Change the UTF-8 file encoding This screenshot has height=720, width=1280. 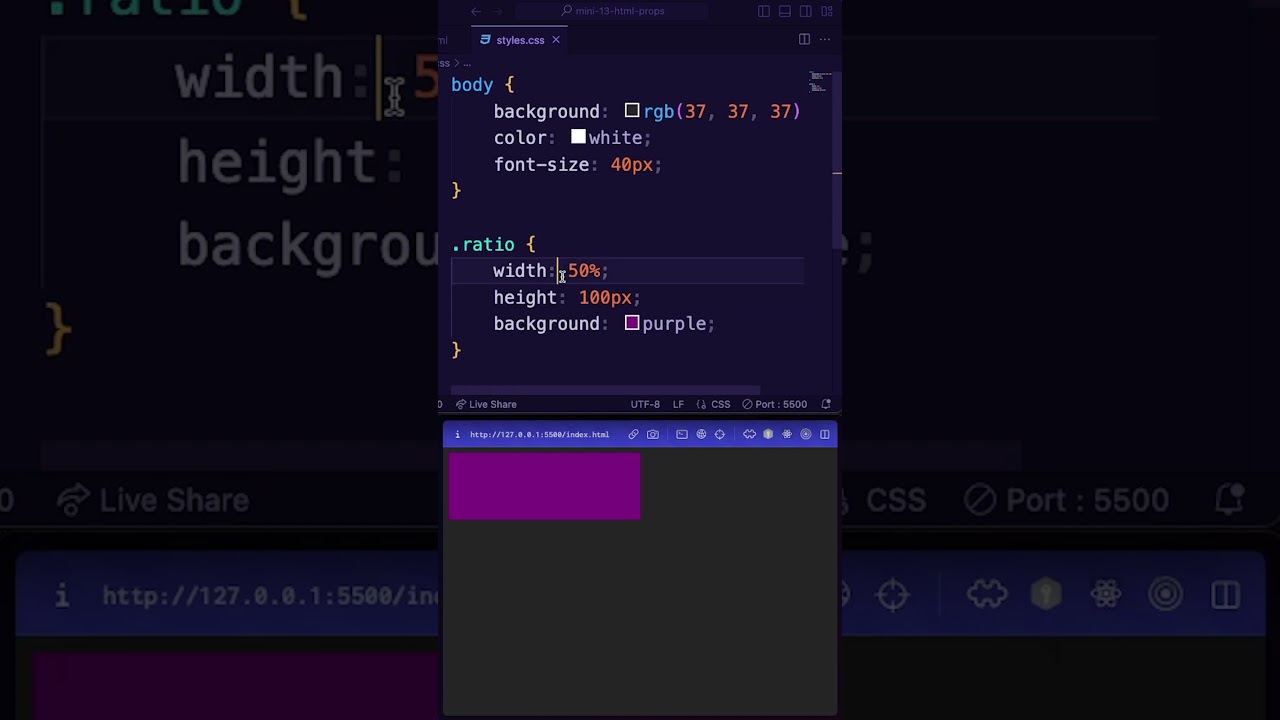tap(645, 404)
